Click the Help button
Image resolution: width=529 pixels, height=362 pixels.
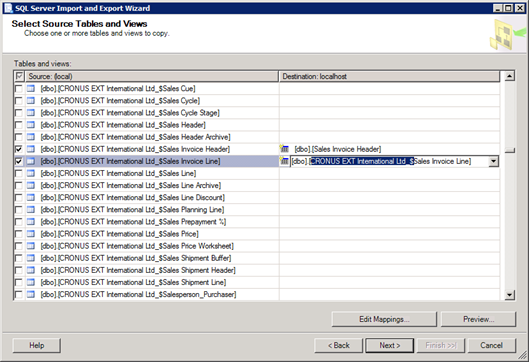click(37, 345)
